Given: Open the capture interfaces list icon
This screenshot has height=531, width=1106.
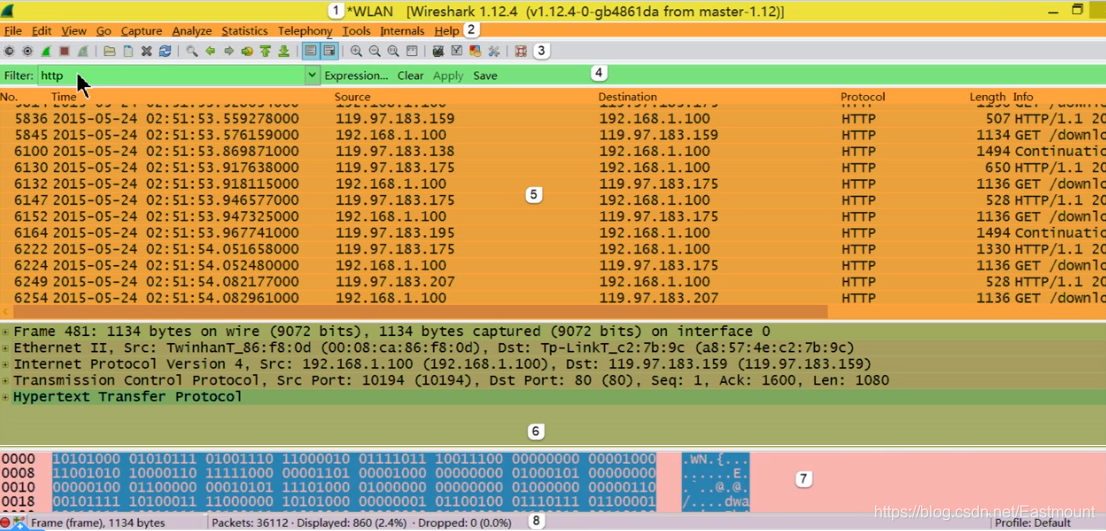Looking at the screenshot, I should pyautogui.click(x=9, y=51).
